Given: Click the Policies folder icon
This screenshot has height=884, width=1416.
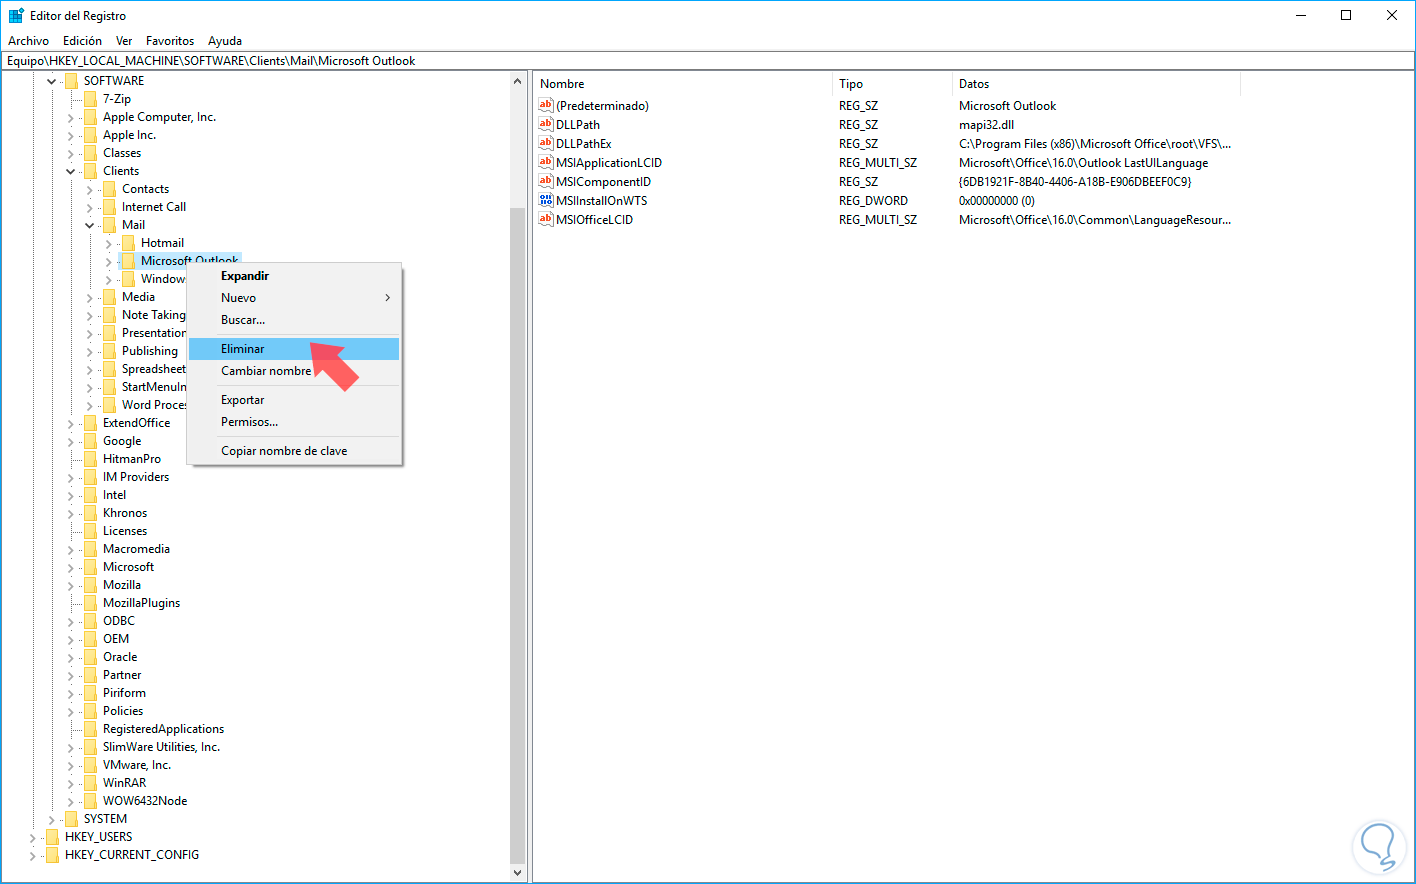Looking at the screenshot, I should pyautogui.click(x=90, y=711).
